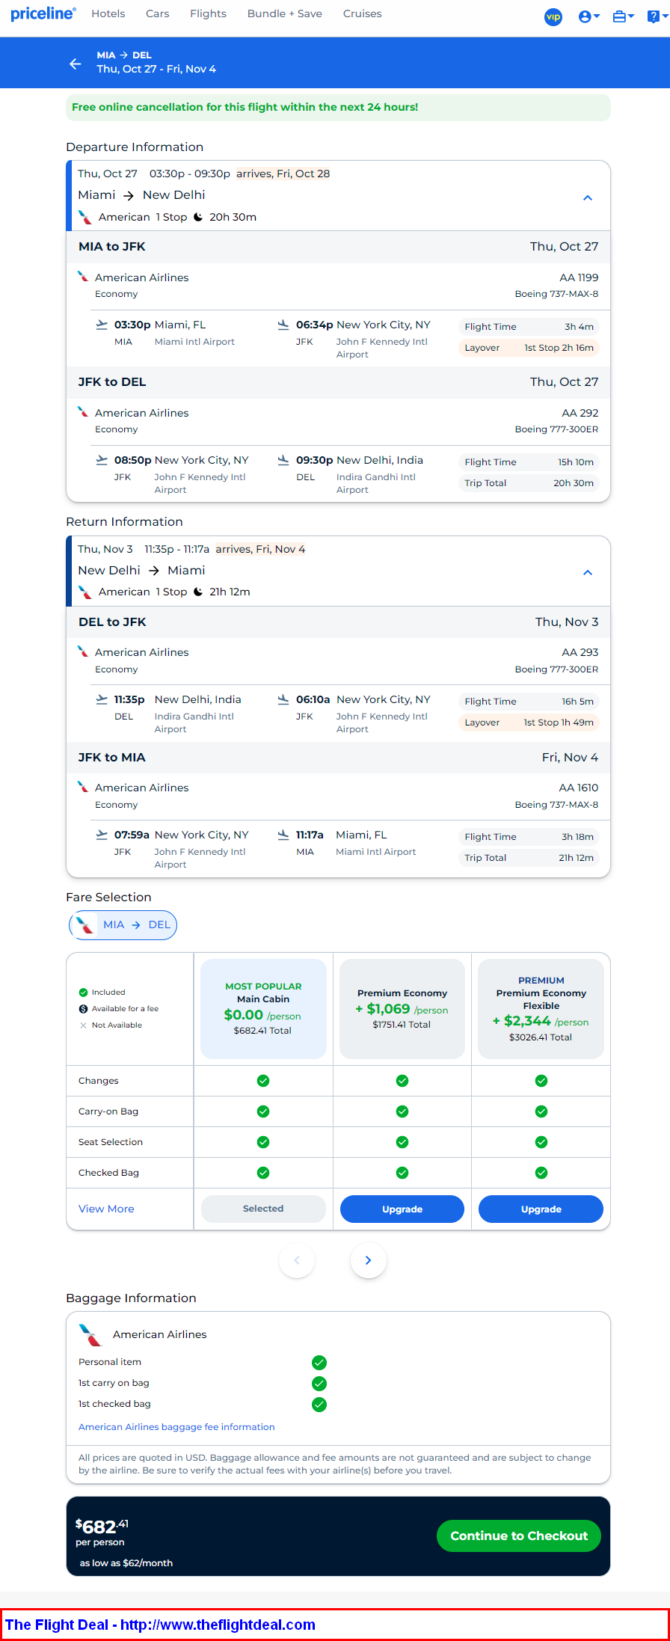The image size is (670, 1641).
Task: Go to previous fare options arrow
Action: [x=297, y=1260]
